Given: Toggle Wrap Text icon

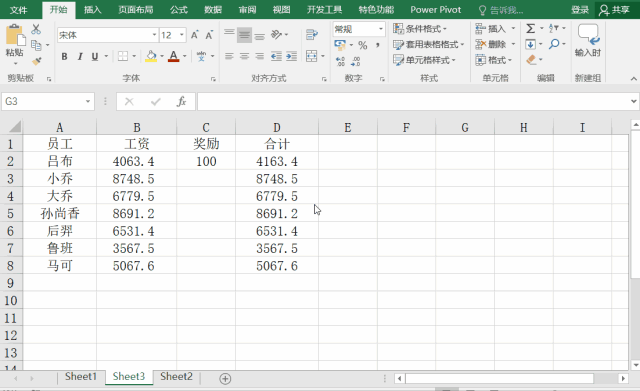Looking at the screenshot, I should 311,35.
